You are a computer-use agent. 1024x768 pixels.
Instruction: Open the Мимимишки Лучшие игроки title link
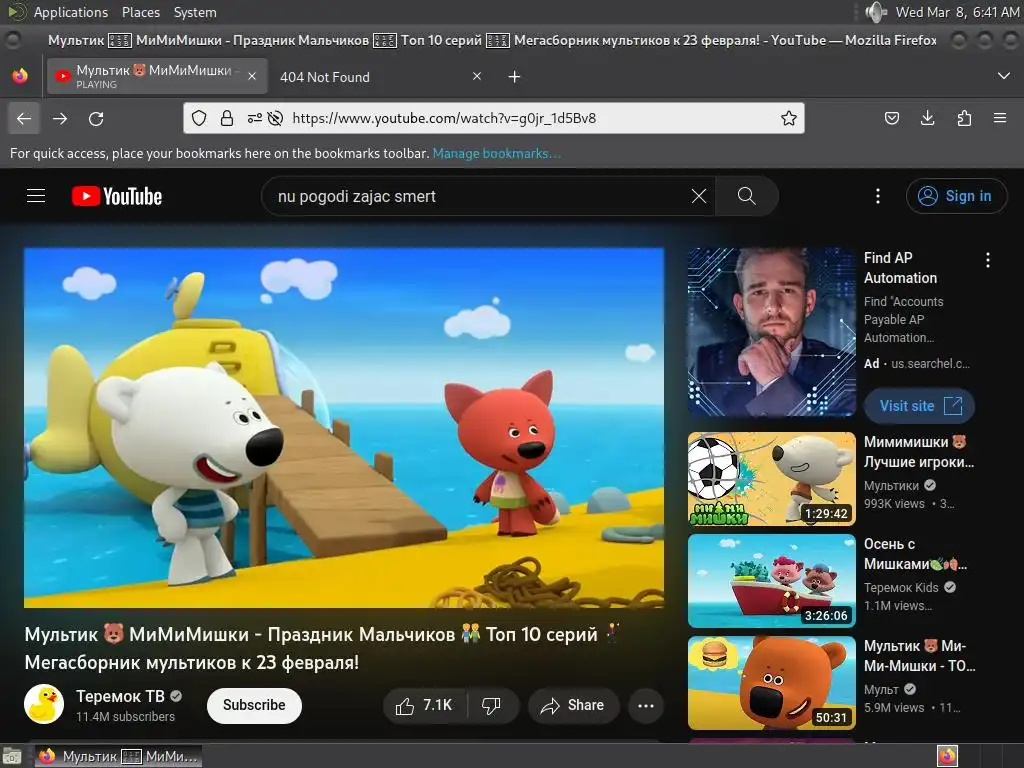coord(918,452)
